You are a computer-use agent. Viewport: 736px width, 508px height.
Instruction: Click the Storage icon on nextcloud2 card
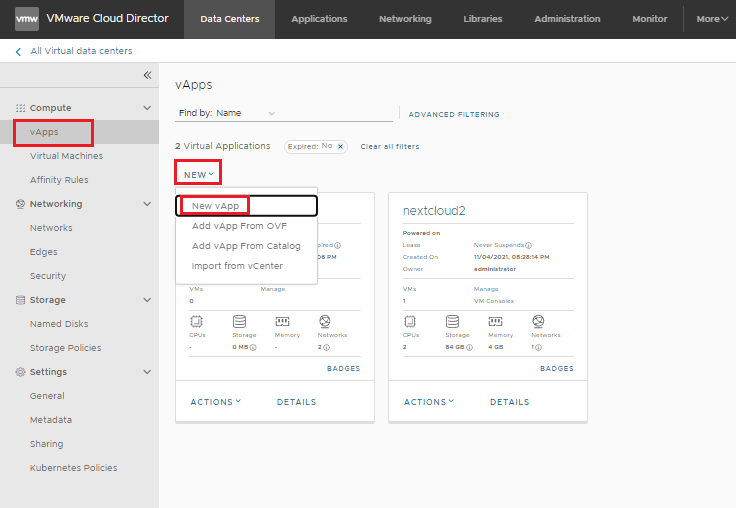[452, 321]
